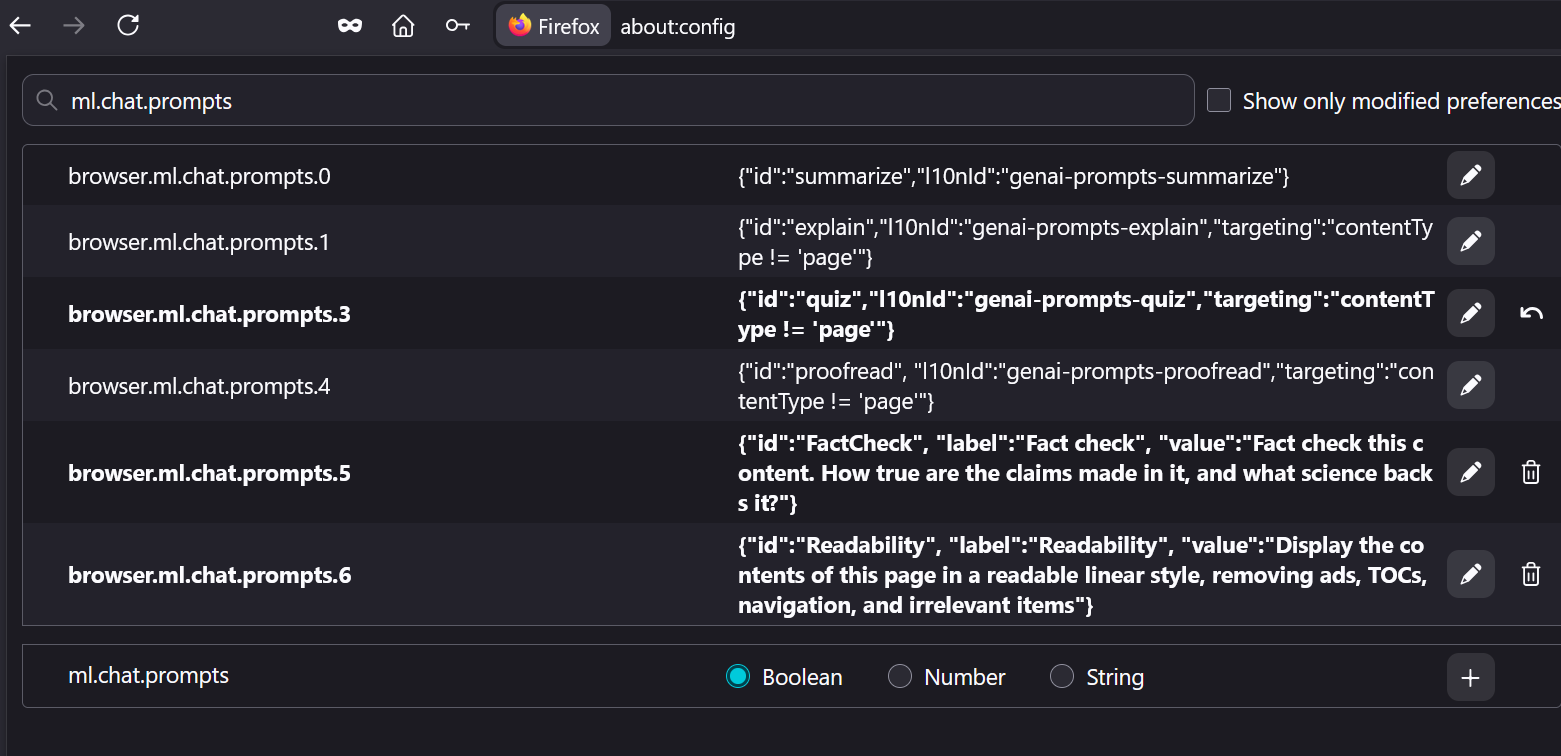Select the browser.ml.chat.prompts.4 preference name
Image resolution: width=1561 pixels, height=756 pixels.
pyautogui.click(x=199, y=386)
